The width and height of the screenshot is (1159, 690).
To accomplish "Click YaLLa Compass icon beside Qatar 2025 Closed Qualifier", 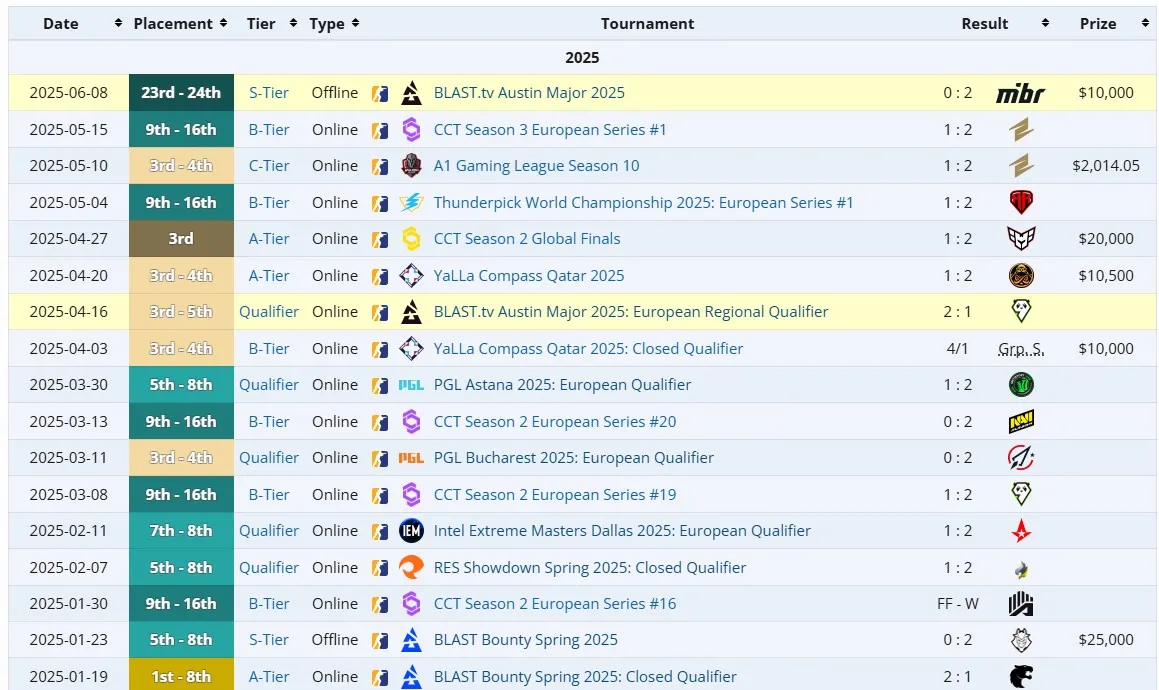I will (x=411, y=348).
